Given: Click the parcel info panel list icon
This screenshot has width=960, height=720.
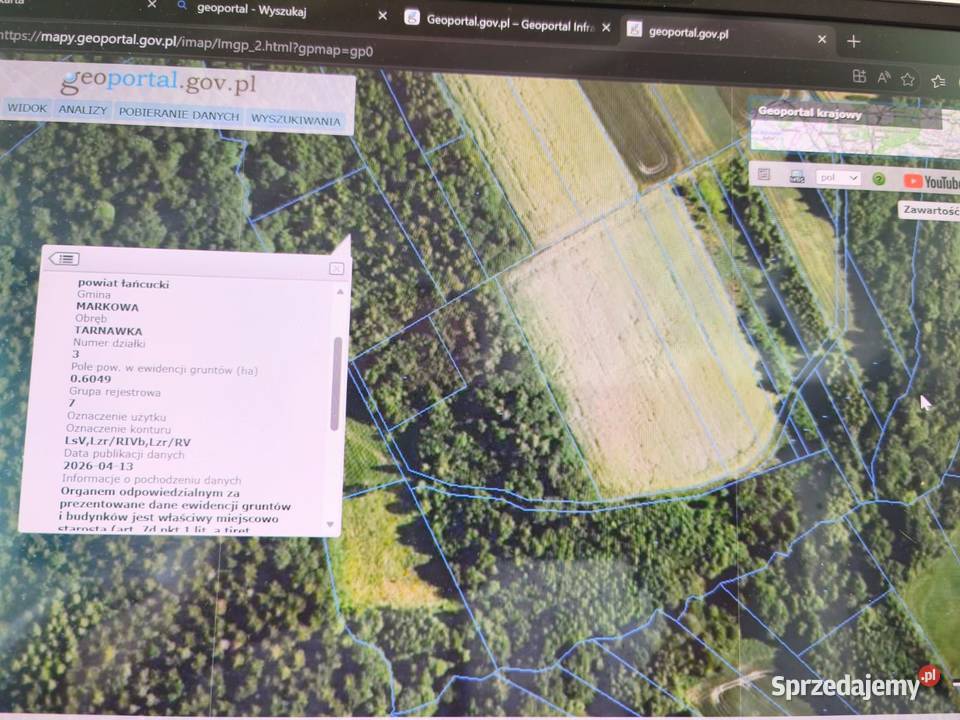Looking at the screenshot, I should click(64, 258).
